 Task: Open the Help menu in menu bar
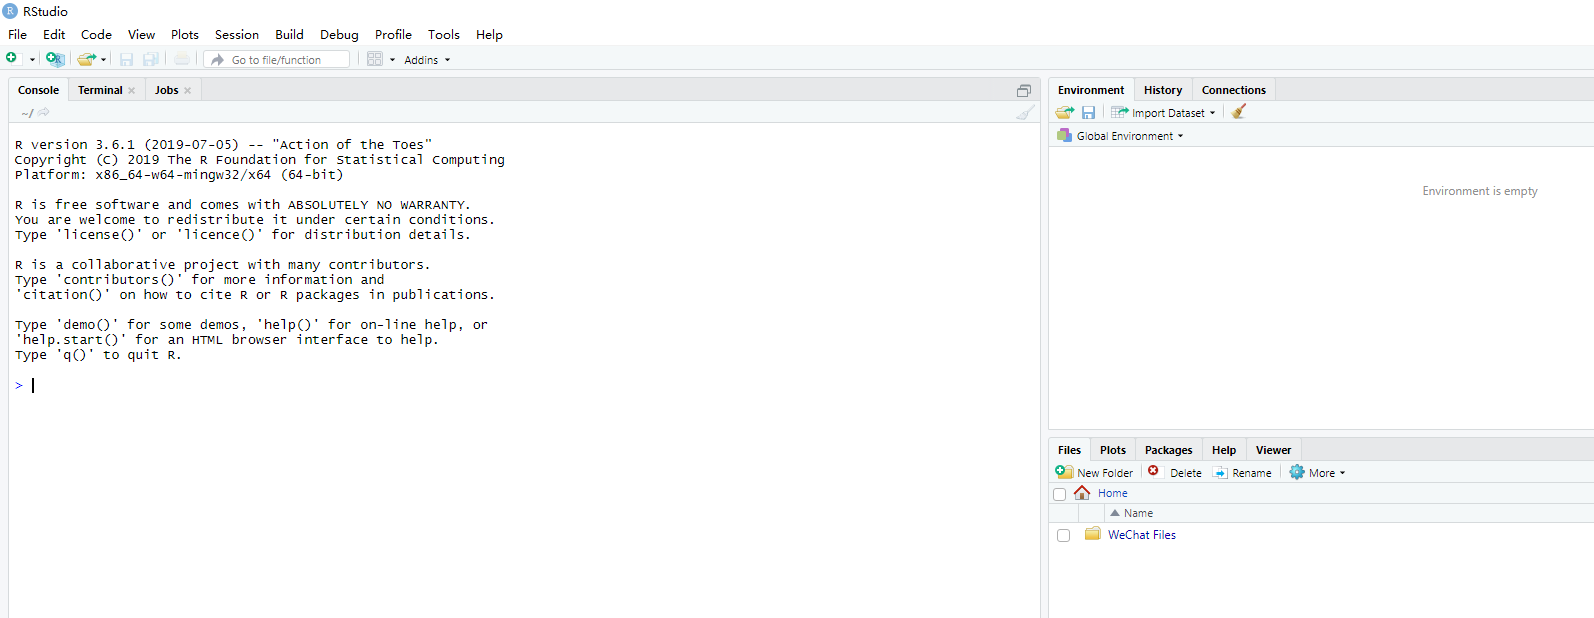489,34
